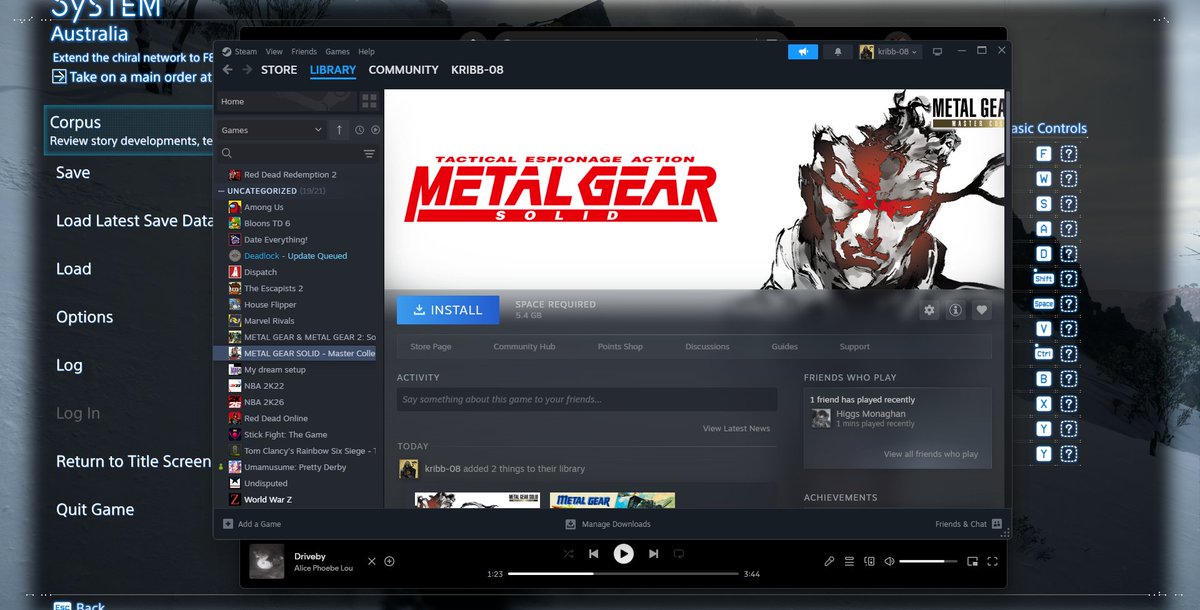
Task: Select Deadlock - Update Queued entry
Action: click(295, 256)
